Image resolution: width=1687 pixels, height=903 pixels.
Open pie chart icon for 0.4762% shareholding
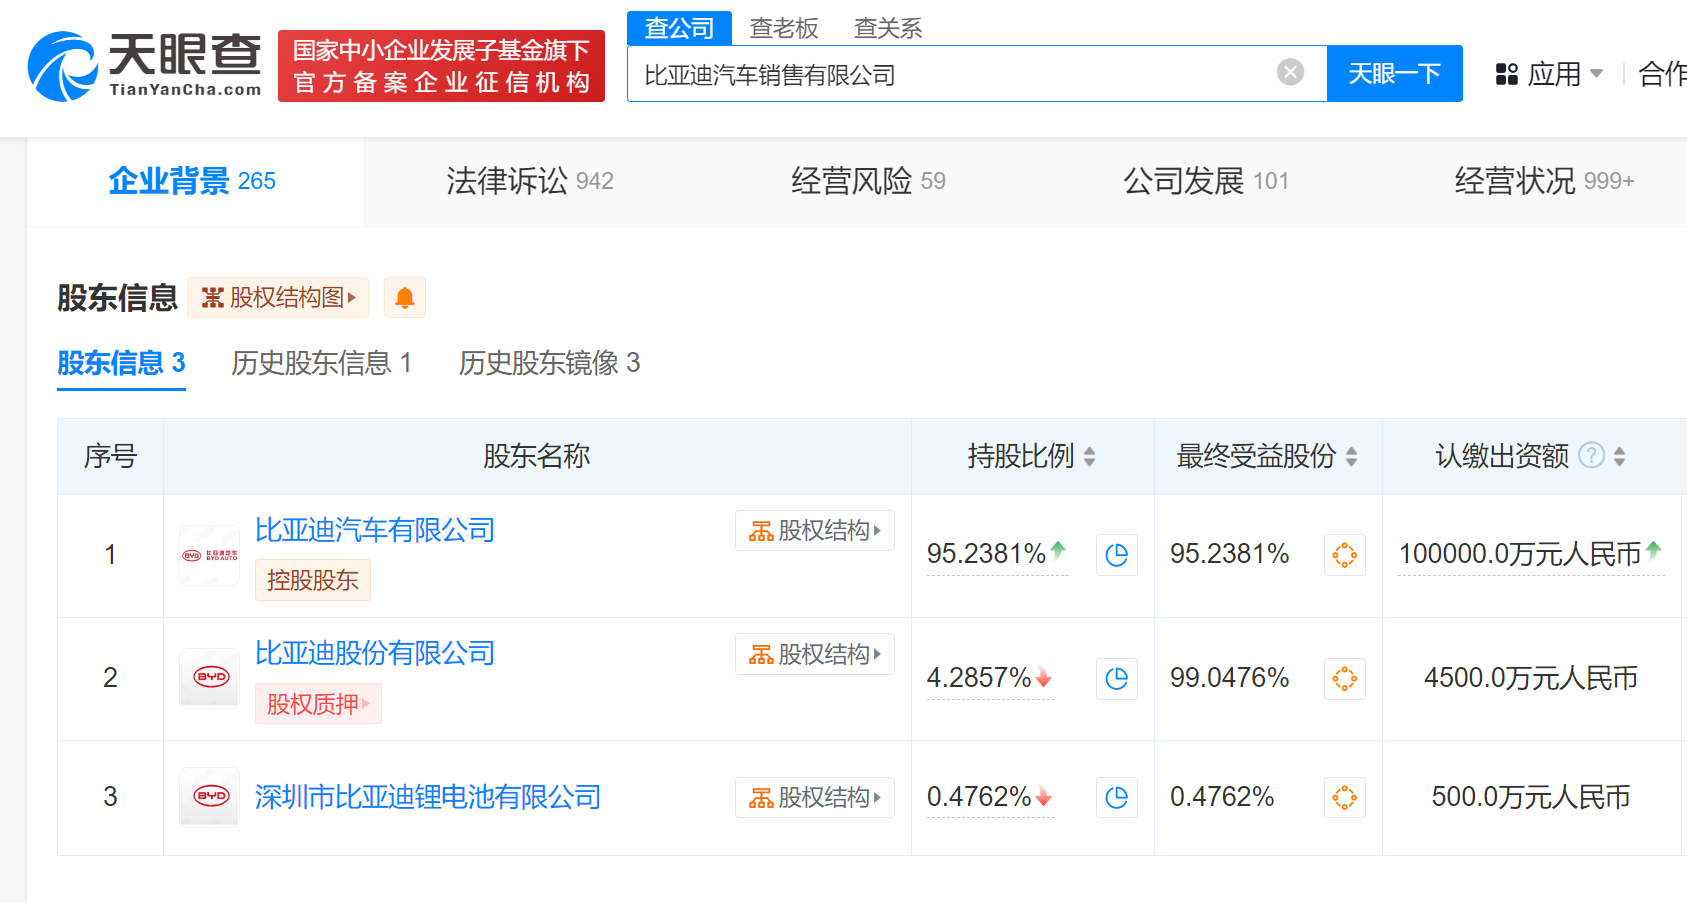pyautogui.click(x=1116, y=798)
